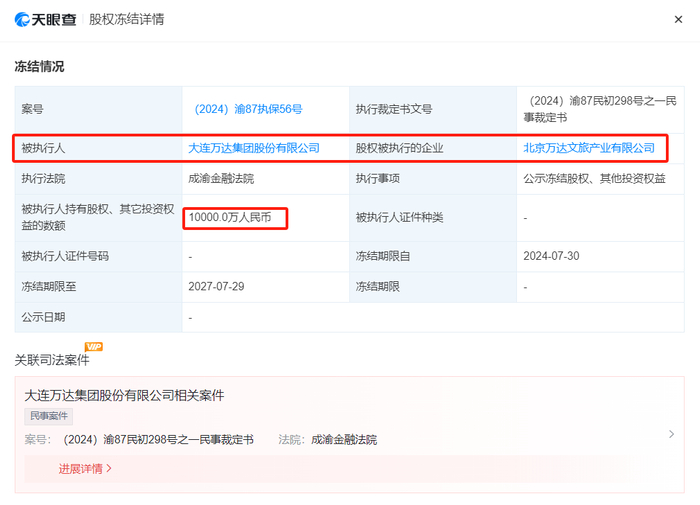Click the 冻结情况 section heading
The height and width of the screenshot is (505, 700).
coord(39,66)
